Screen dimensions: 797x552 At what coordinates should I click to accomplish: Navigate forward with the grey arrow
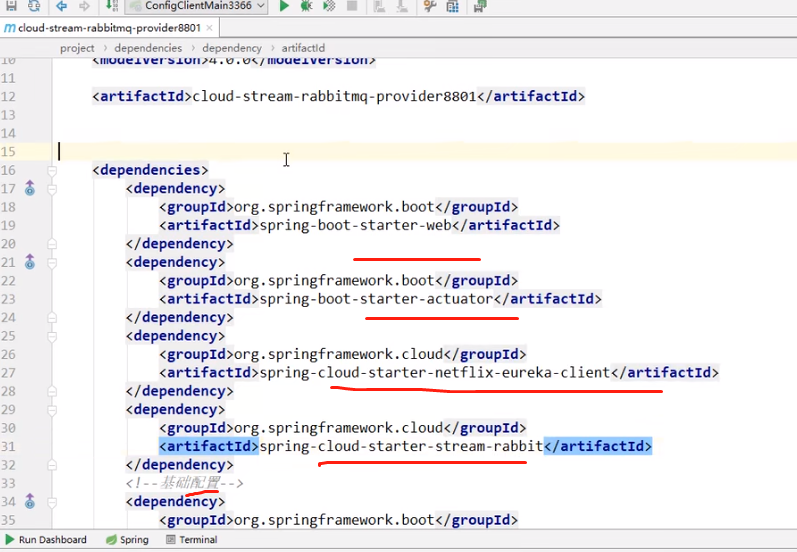[x=84, y=6]
